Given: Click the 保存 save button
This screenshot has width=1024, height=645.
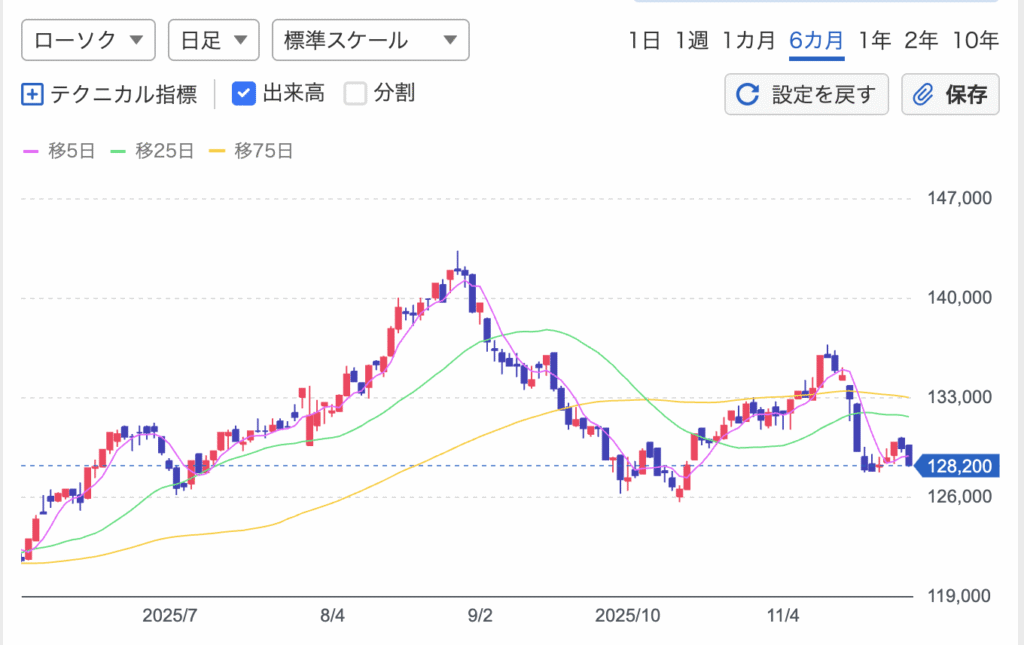Looking at the screenshot, I should coord(950,95).
